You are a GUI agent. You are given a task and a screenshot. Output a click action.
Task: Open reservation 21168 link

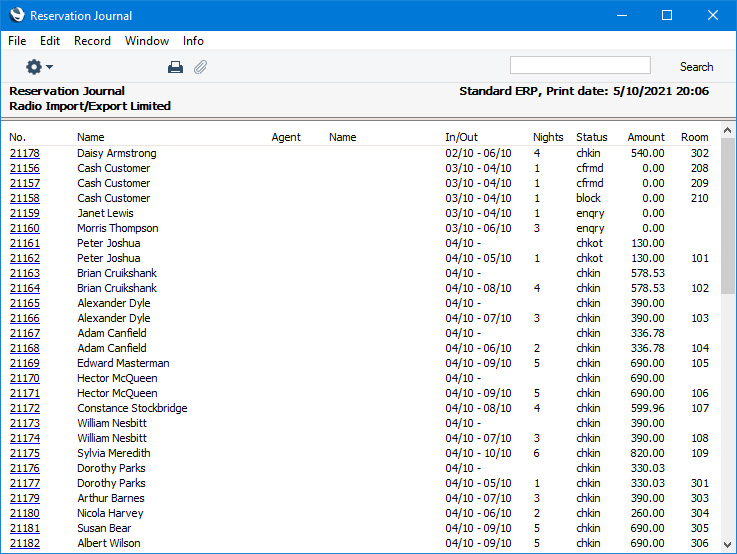pos(25,348)
